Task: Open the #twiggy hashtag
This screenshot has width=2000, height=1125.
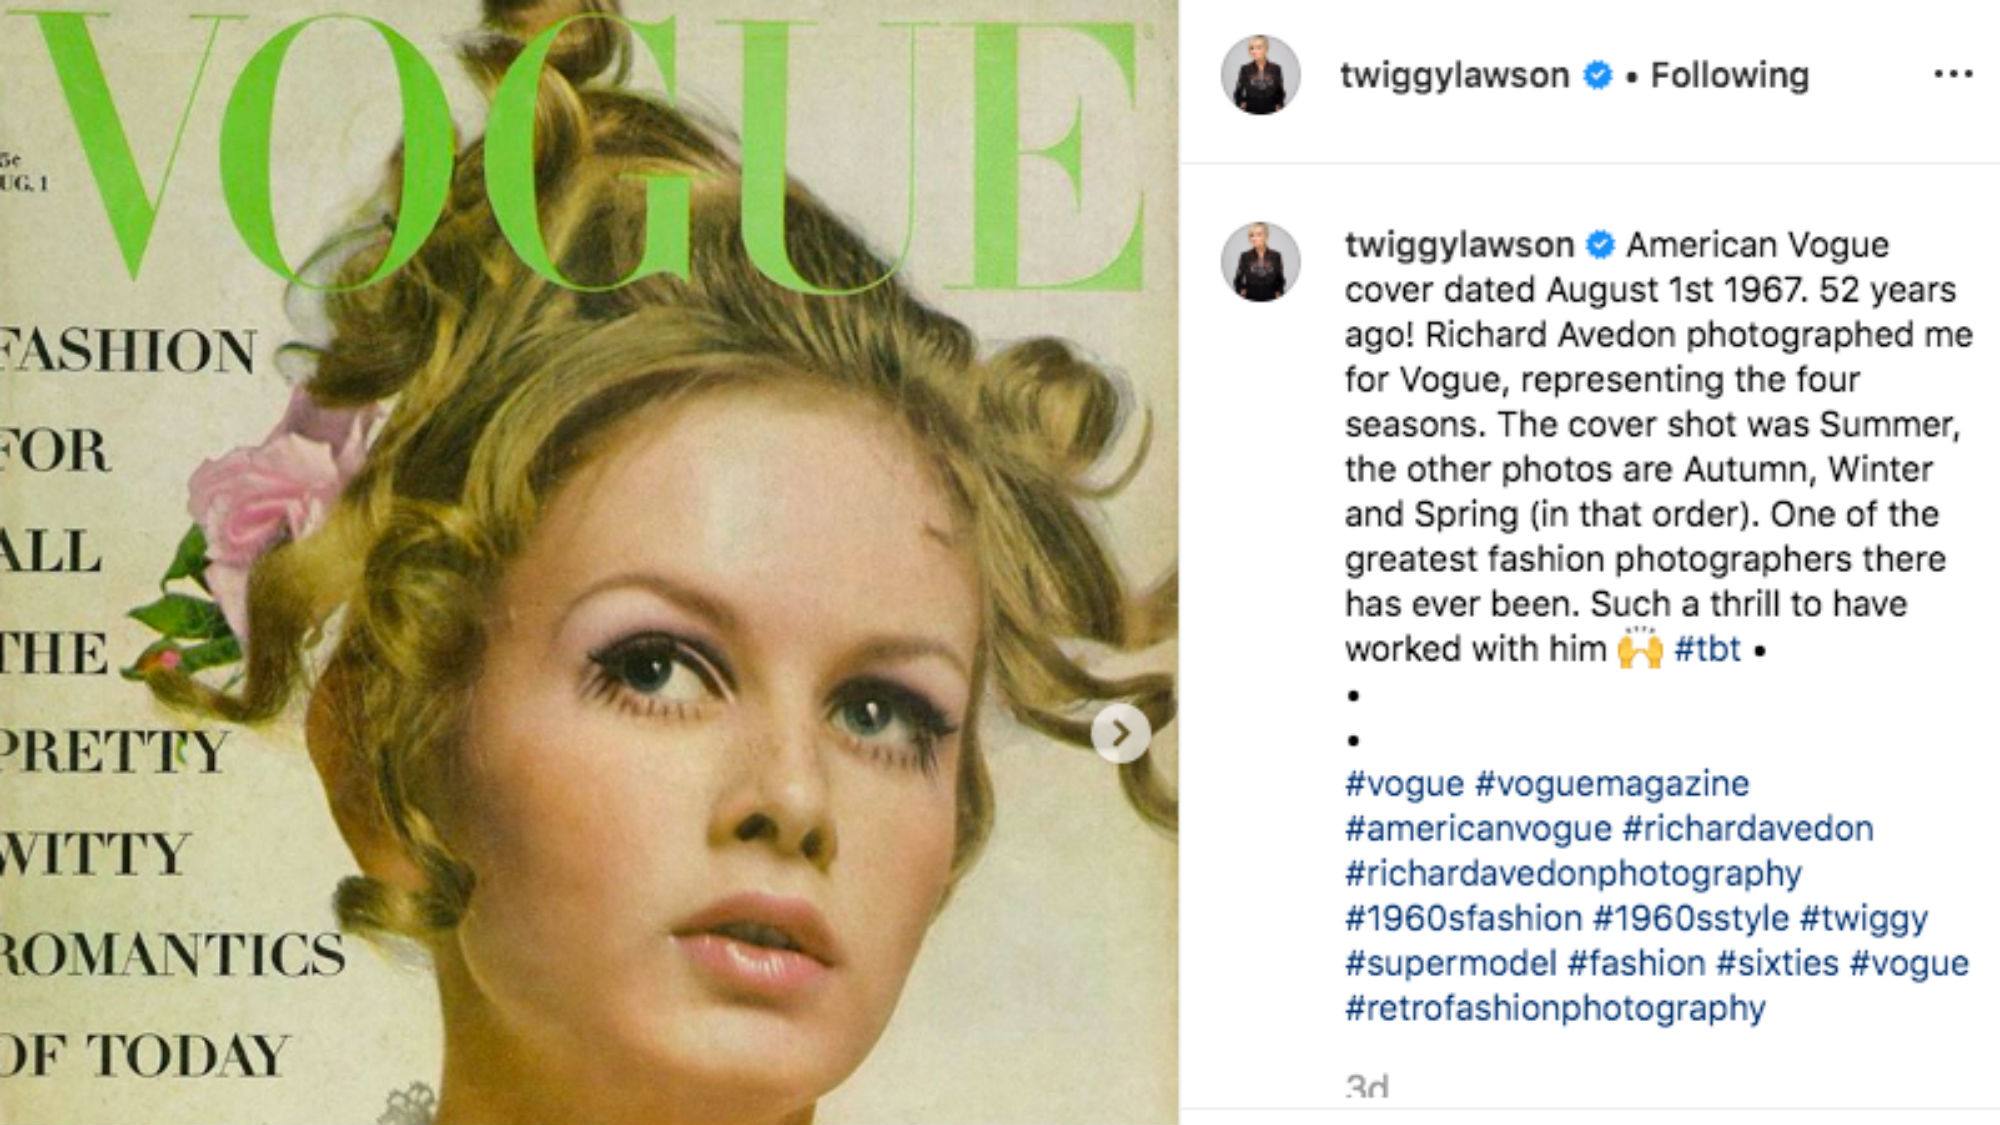Action: click(1863, 918)
